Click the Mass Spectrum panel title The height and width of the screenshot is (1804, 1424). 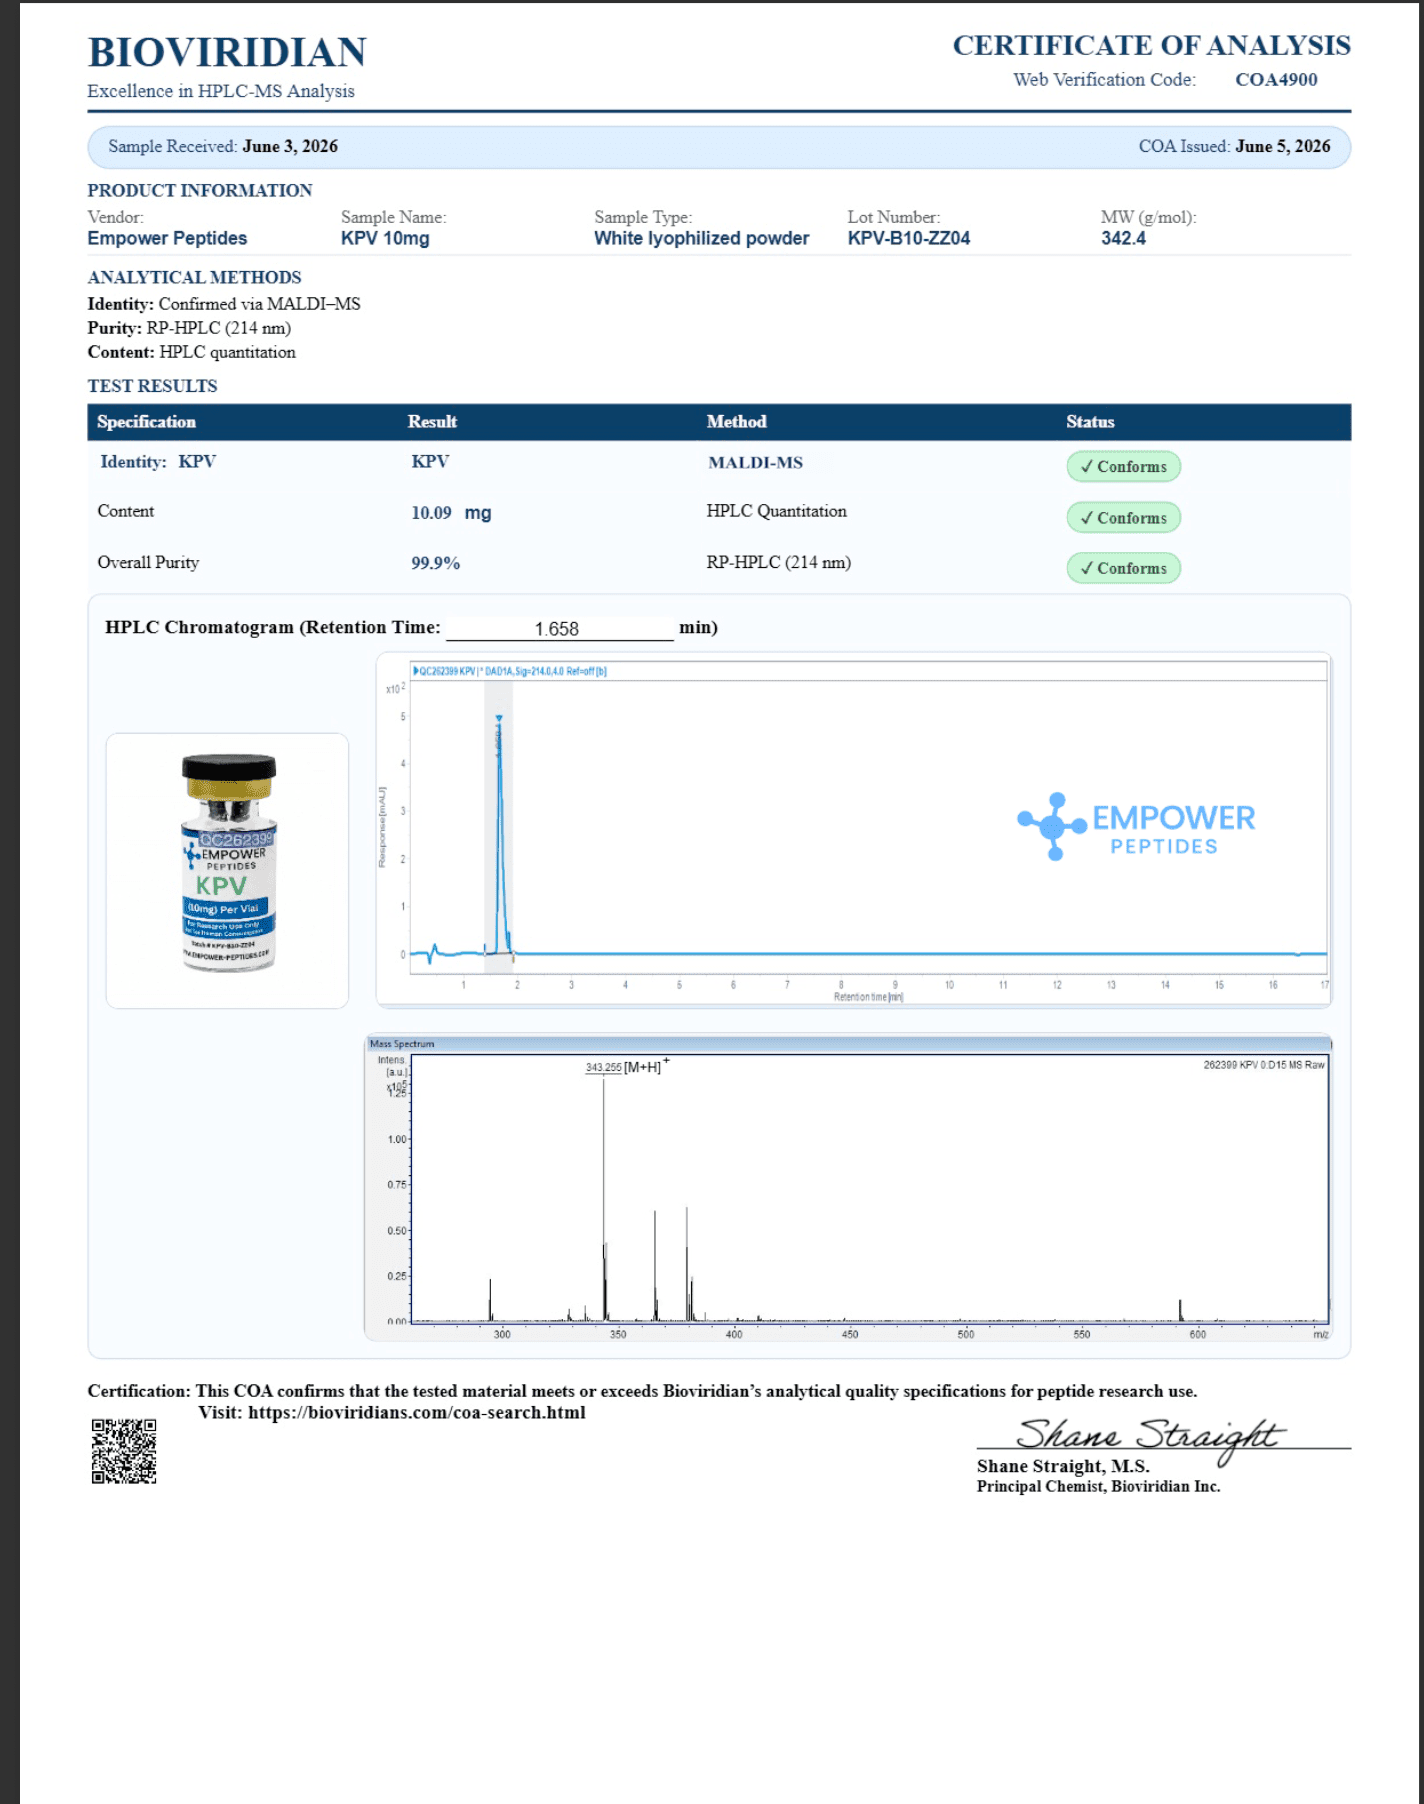[402, 1044]
